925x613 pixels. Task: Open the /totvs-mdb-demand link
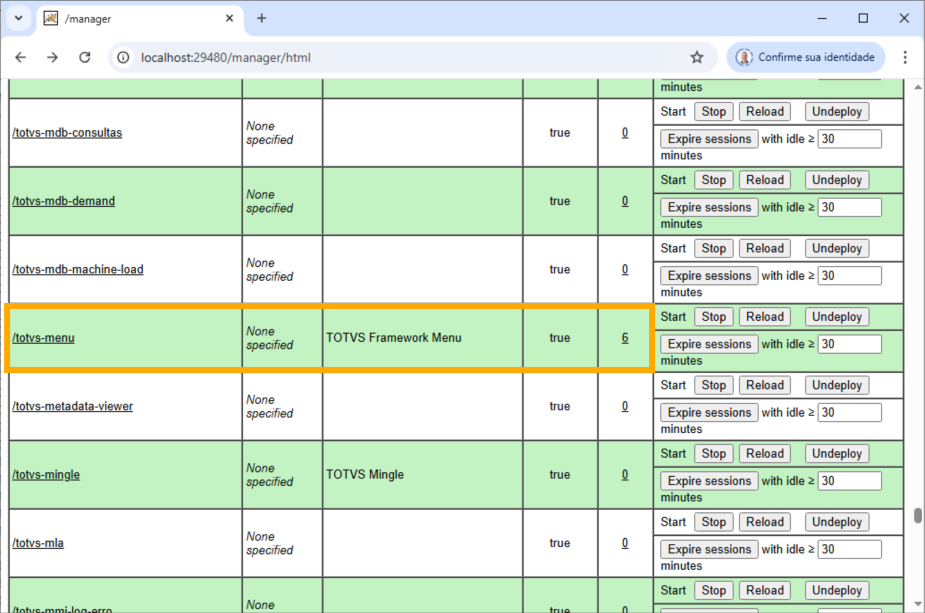pyautogui.click(x=64, y=201)
